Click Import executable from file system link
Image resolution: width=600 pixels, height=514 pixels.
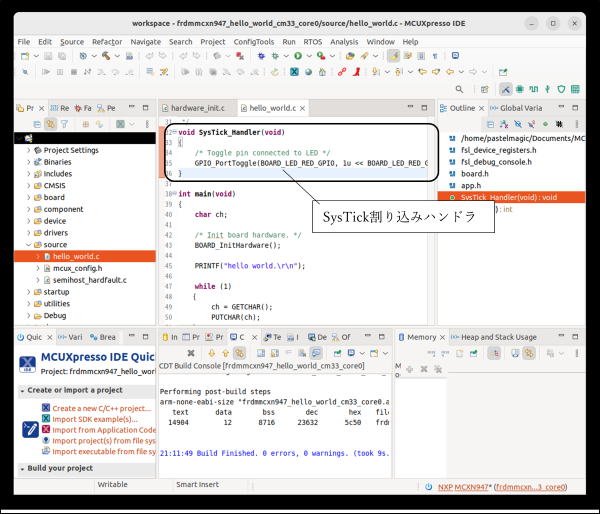point(104,451)
